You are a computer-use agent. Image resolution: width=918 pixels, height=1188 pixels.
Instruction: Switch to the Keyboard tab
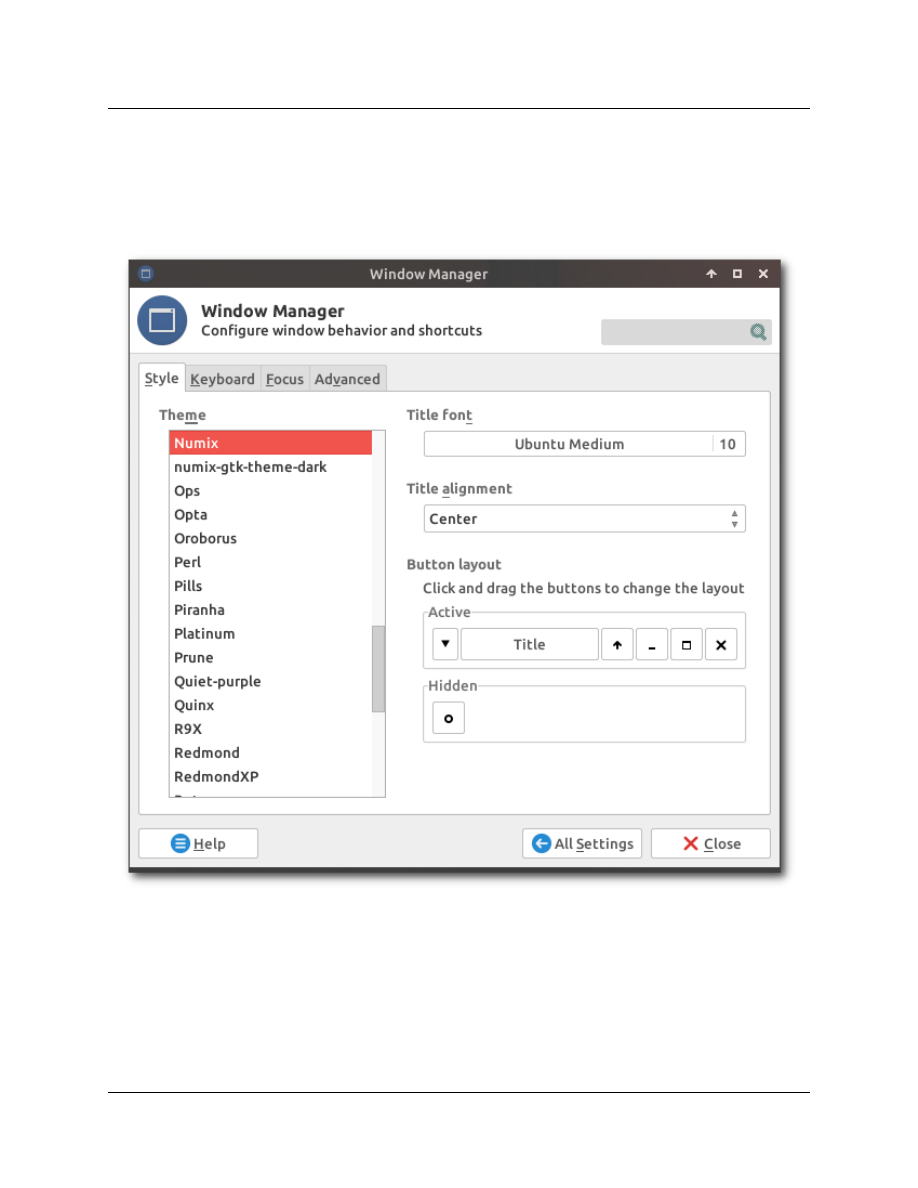click(x=222, y=379)
